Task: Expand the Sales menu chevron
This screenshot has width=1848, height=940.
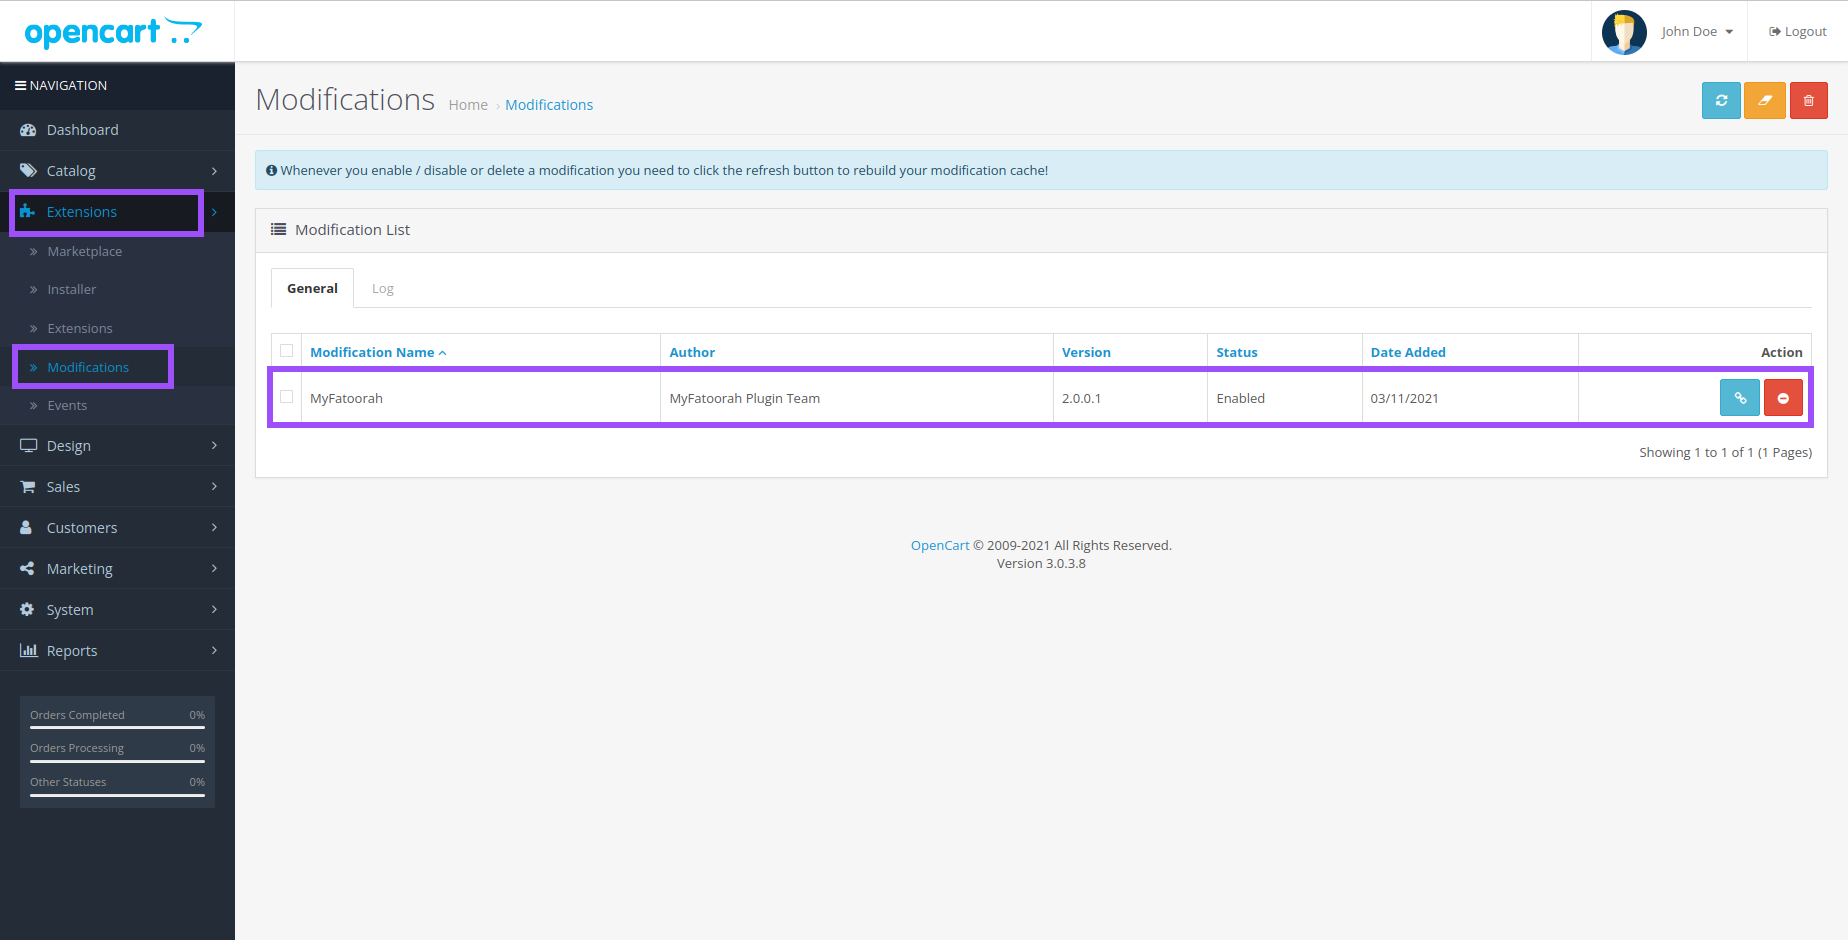Action: pyautogui.click(x=214, y=487)
